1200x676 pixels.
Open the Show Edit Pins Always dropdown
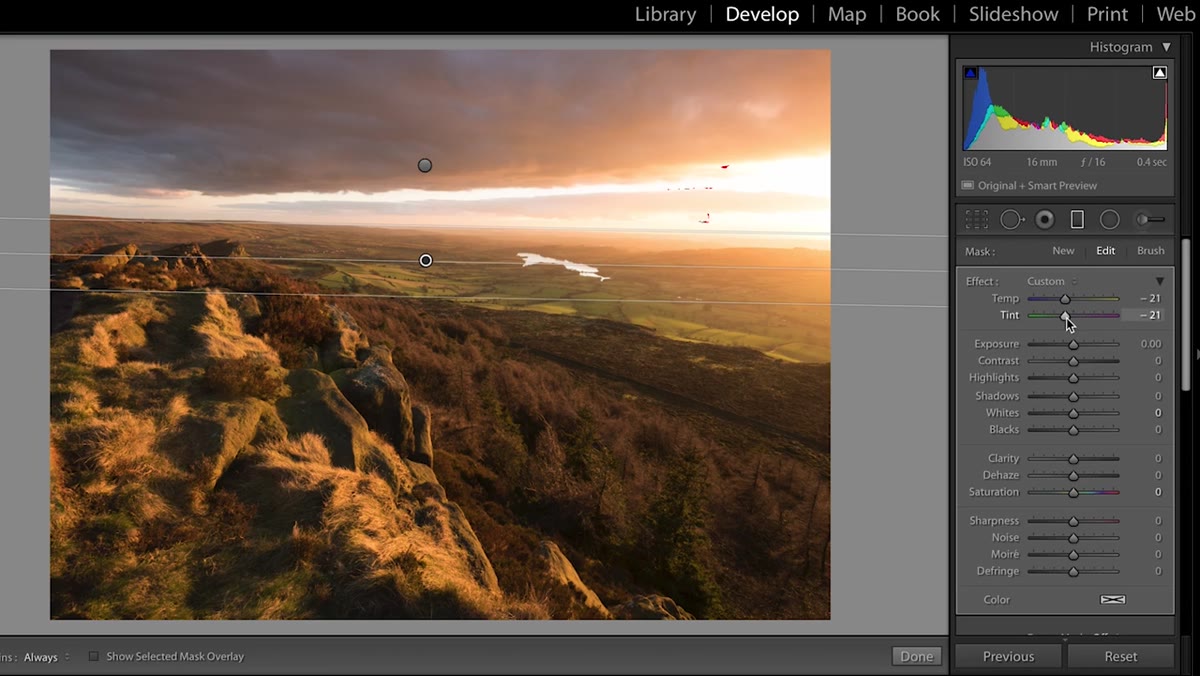[x=47, y=657]
